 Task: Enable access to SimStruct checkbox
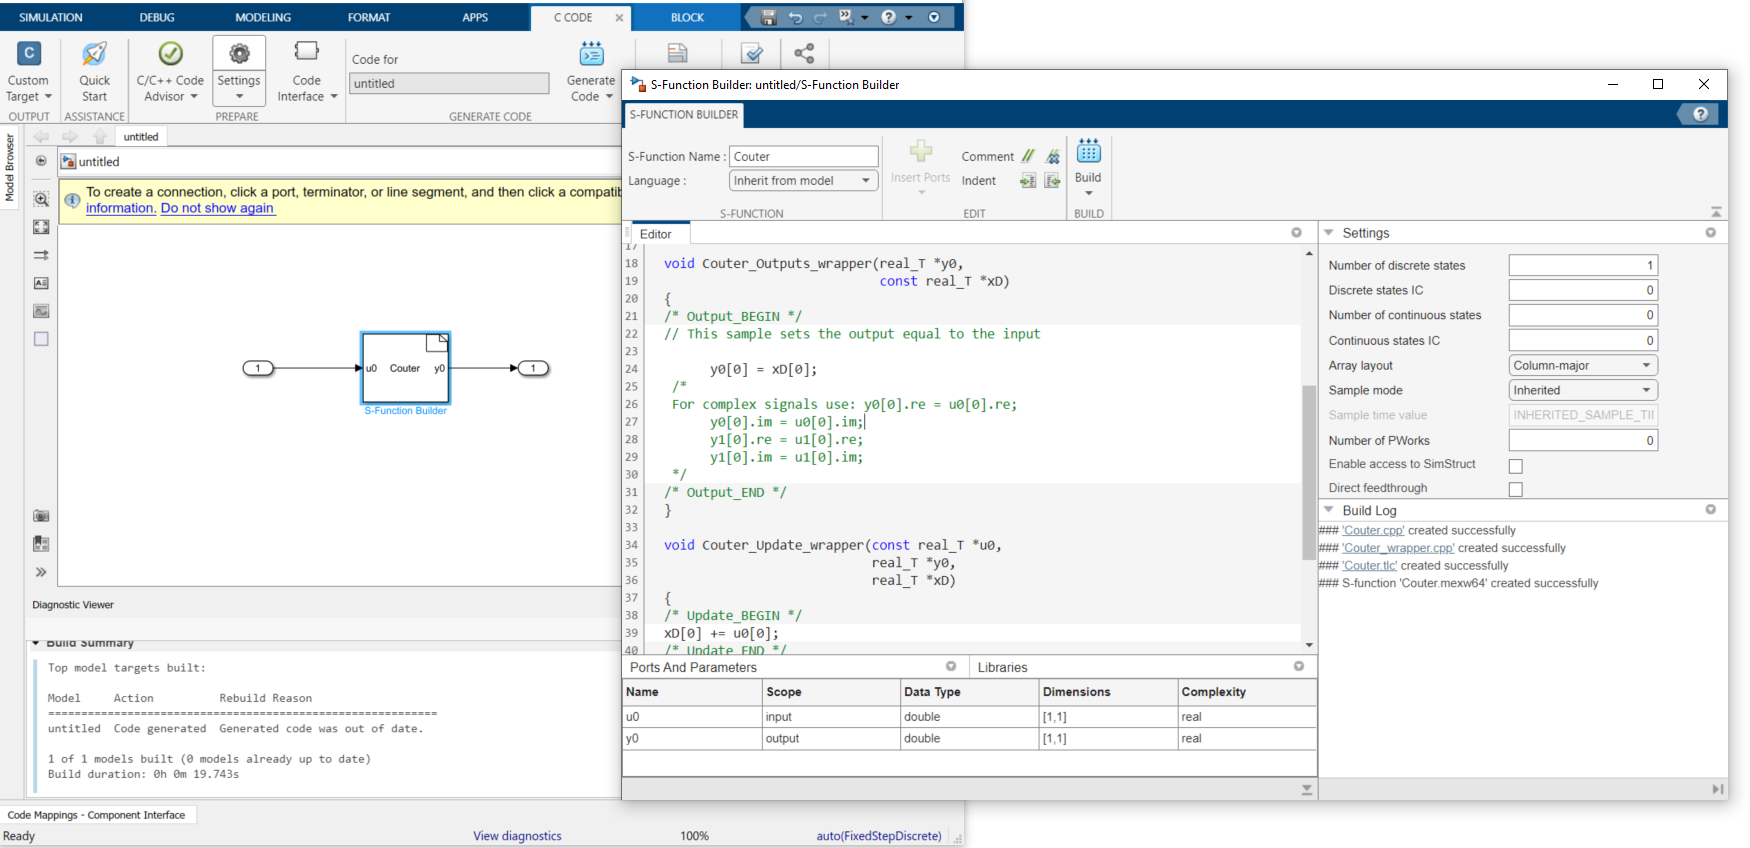(x=1516, y=466)
